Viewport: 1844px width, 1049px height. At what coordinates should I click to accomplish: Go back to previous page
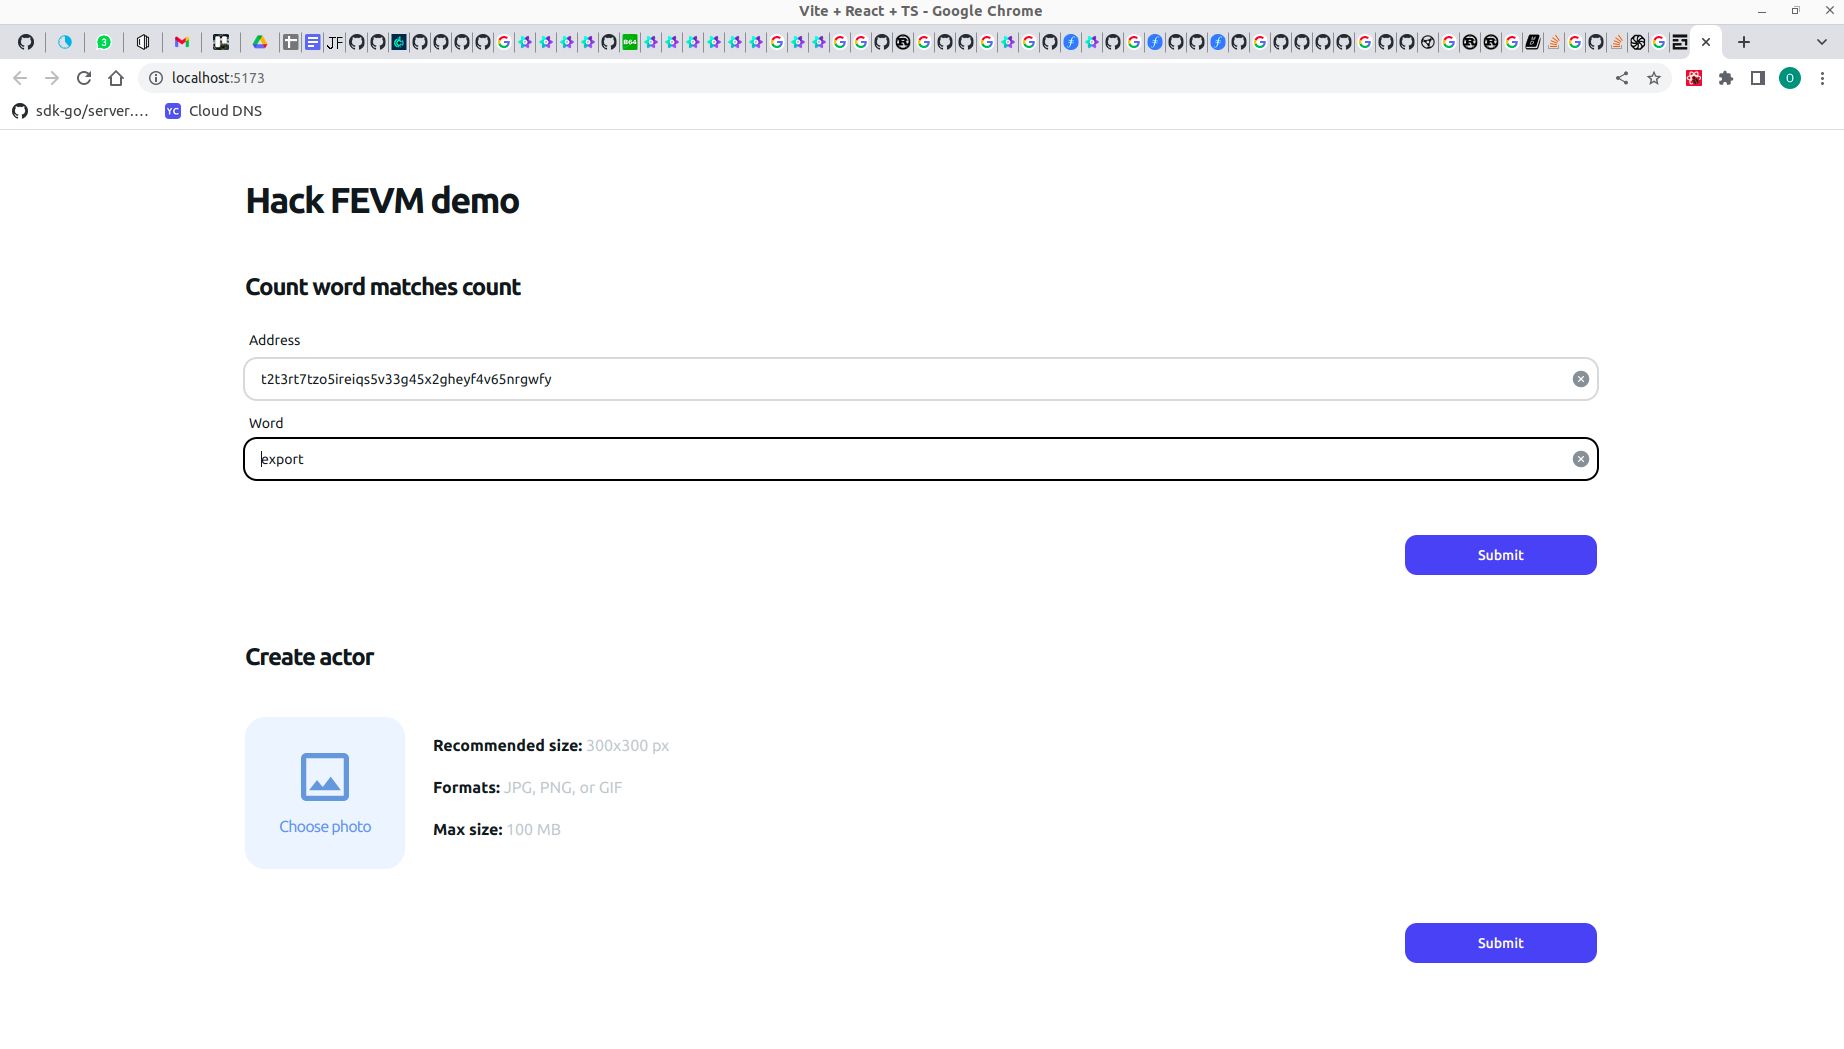pos(20,78)
